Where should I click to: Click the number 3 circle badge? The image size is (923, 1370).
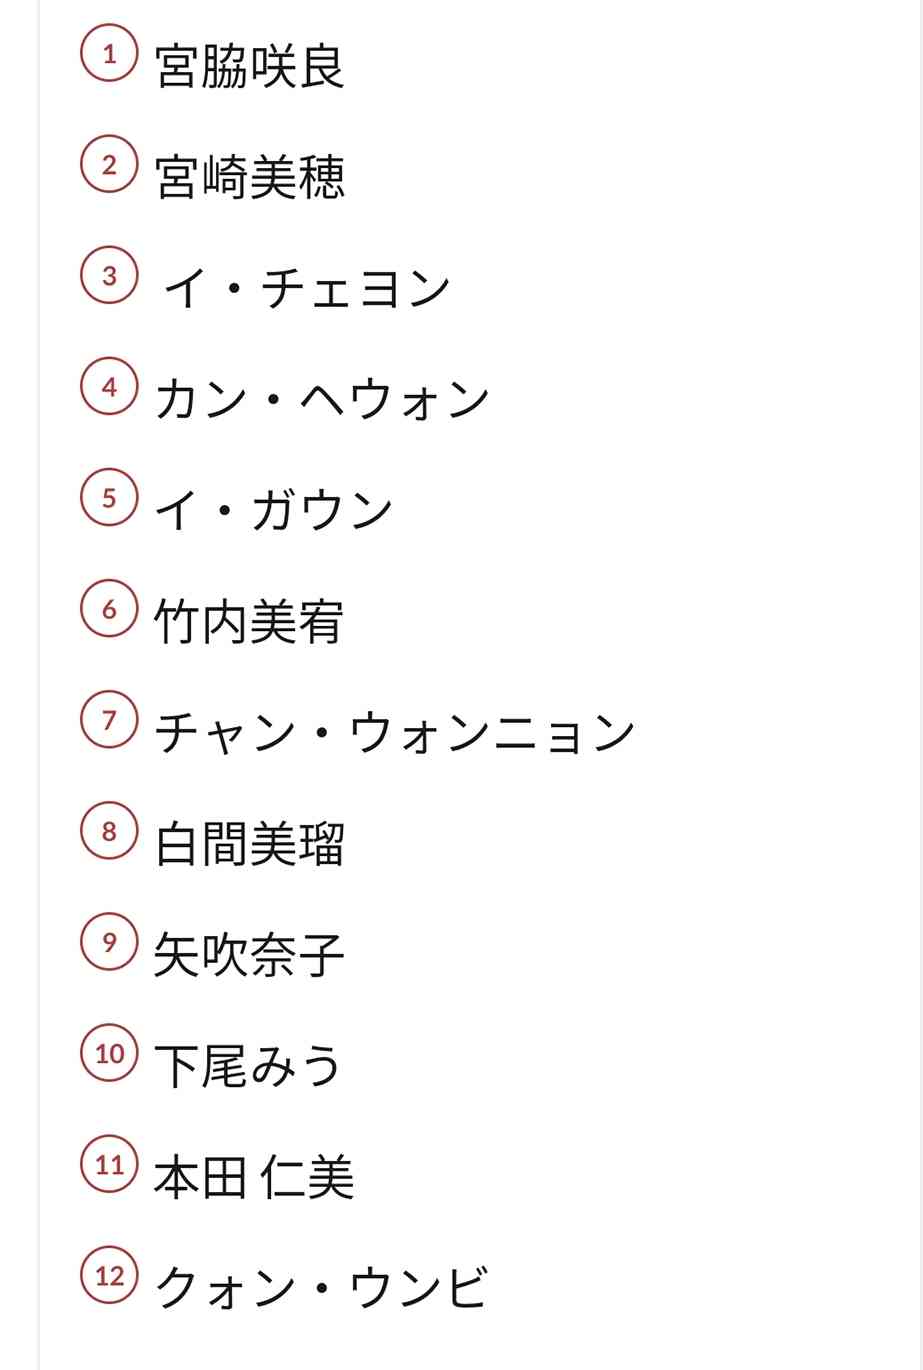[109, 276]
